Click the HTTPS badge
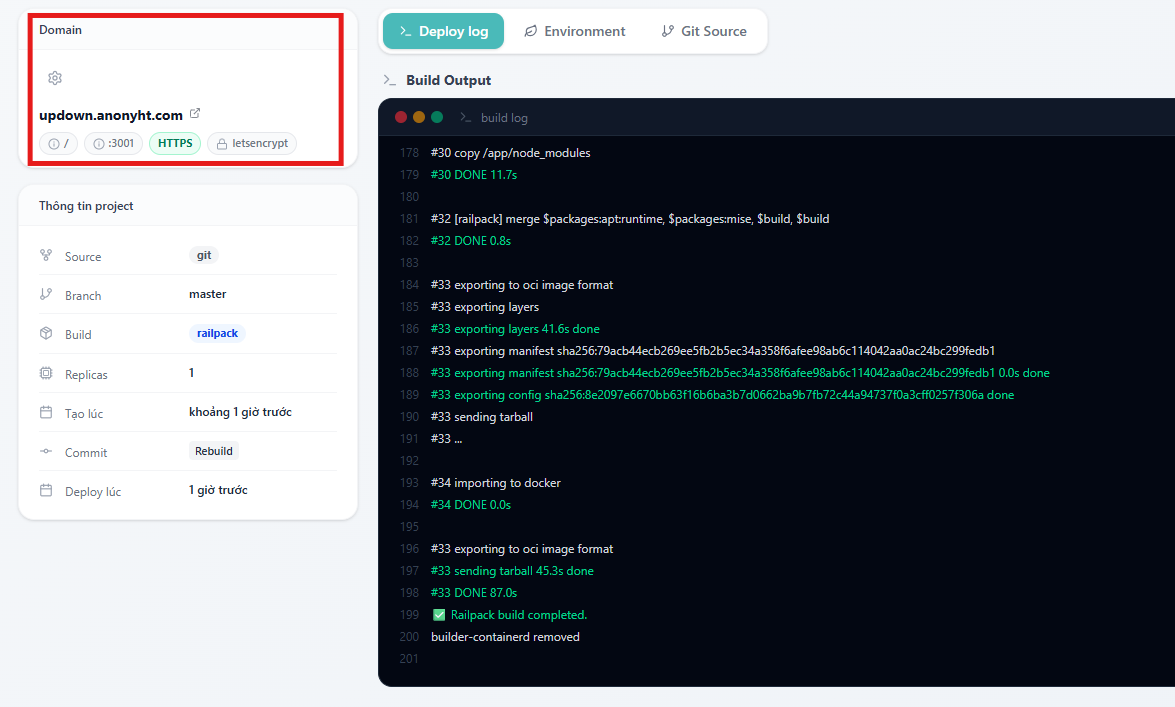 (175, 143)
